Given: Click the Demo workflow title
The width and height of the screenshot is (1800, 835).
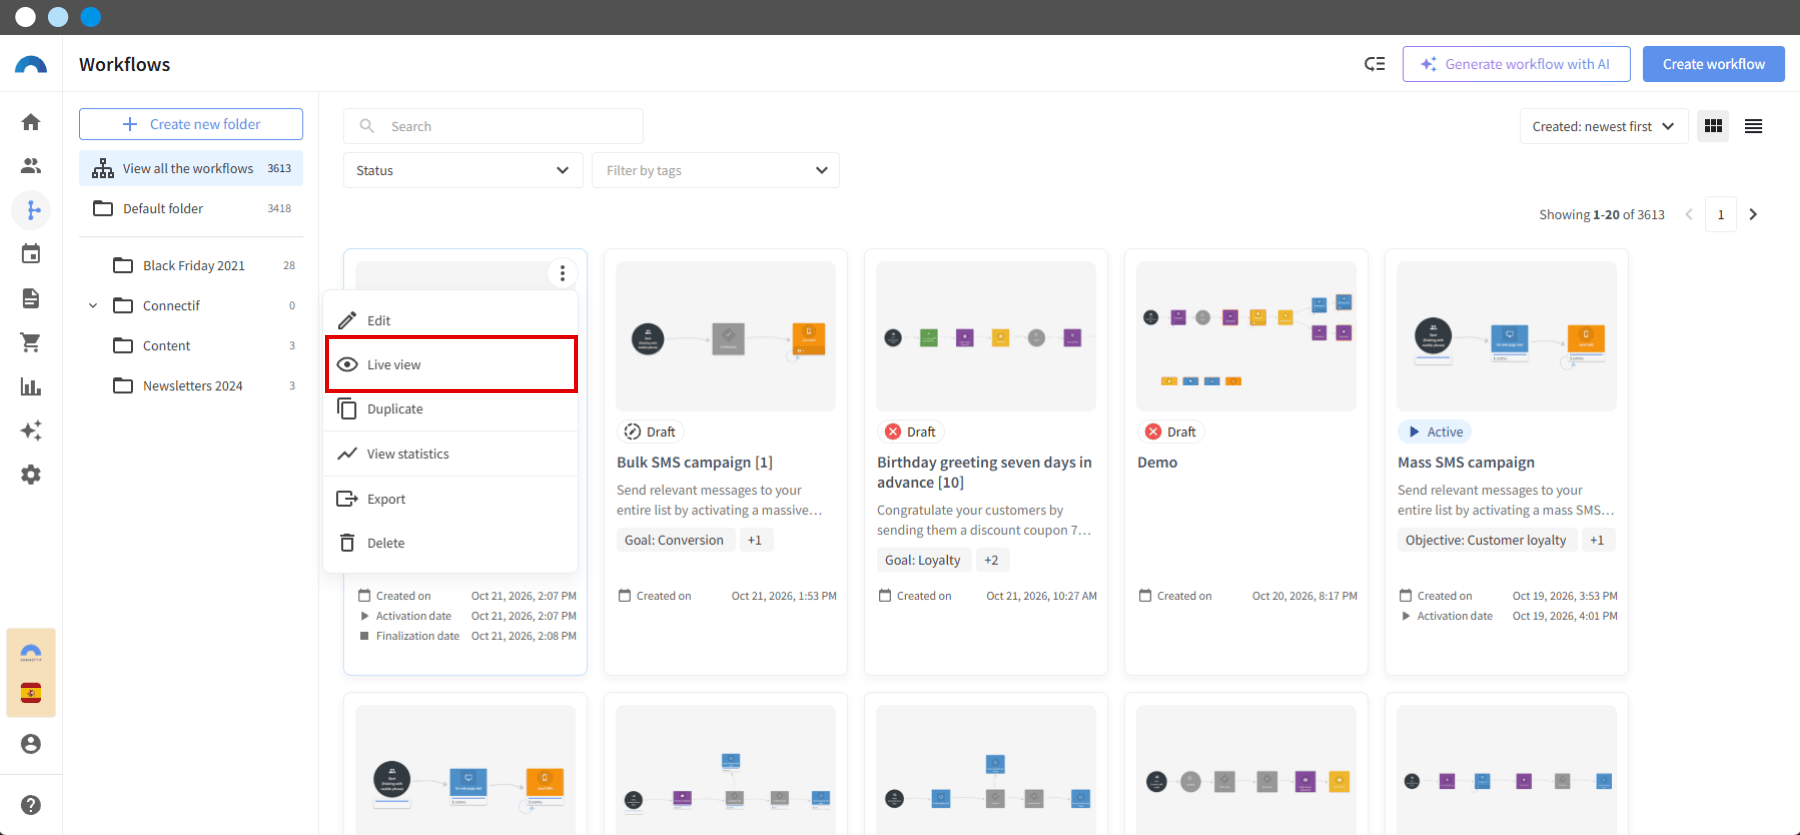Looking at the screenshot, I should 1157,462.
